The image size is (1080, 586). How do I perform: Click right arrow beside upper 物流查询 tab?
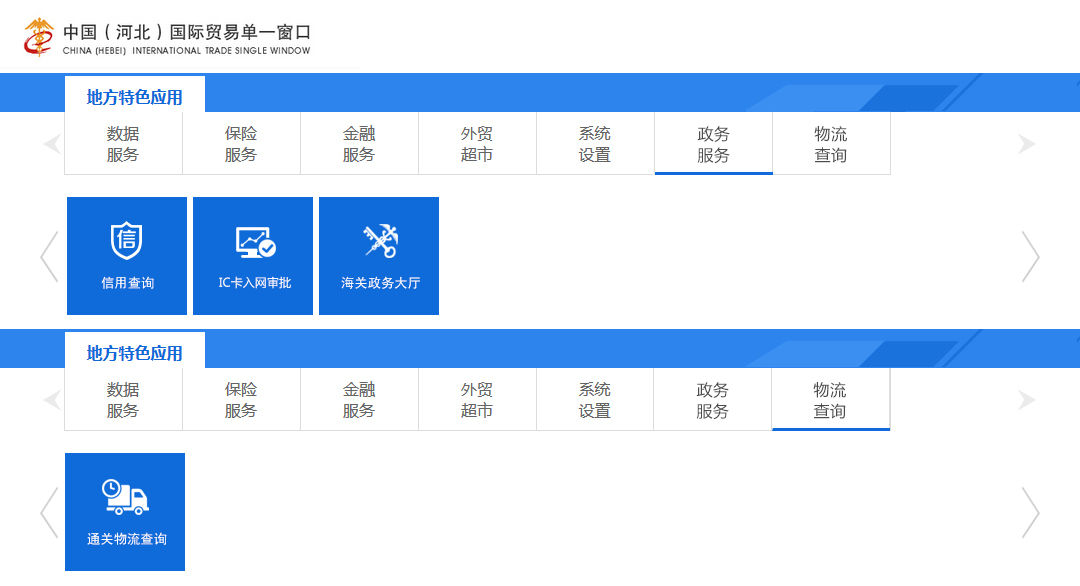click(x=1027, y=144)
